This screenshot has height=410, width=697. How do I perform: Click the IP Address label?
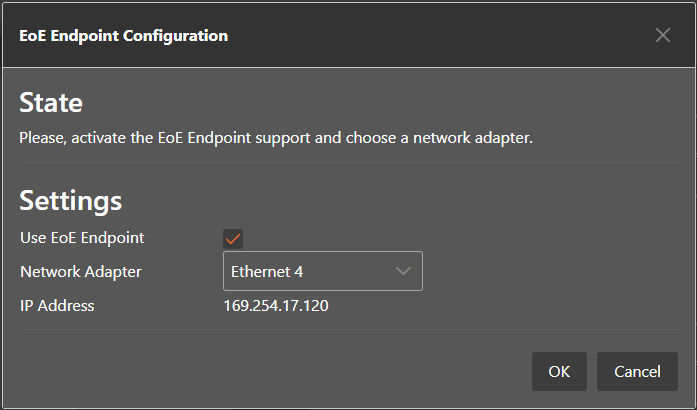[57, 305]
